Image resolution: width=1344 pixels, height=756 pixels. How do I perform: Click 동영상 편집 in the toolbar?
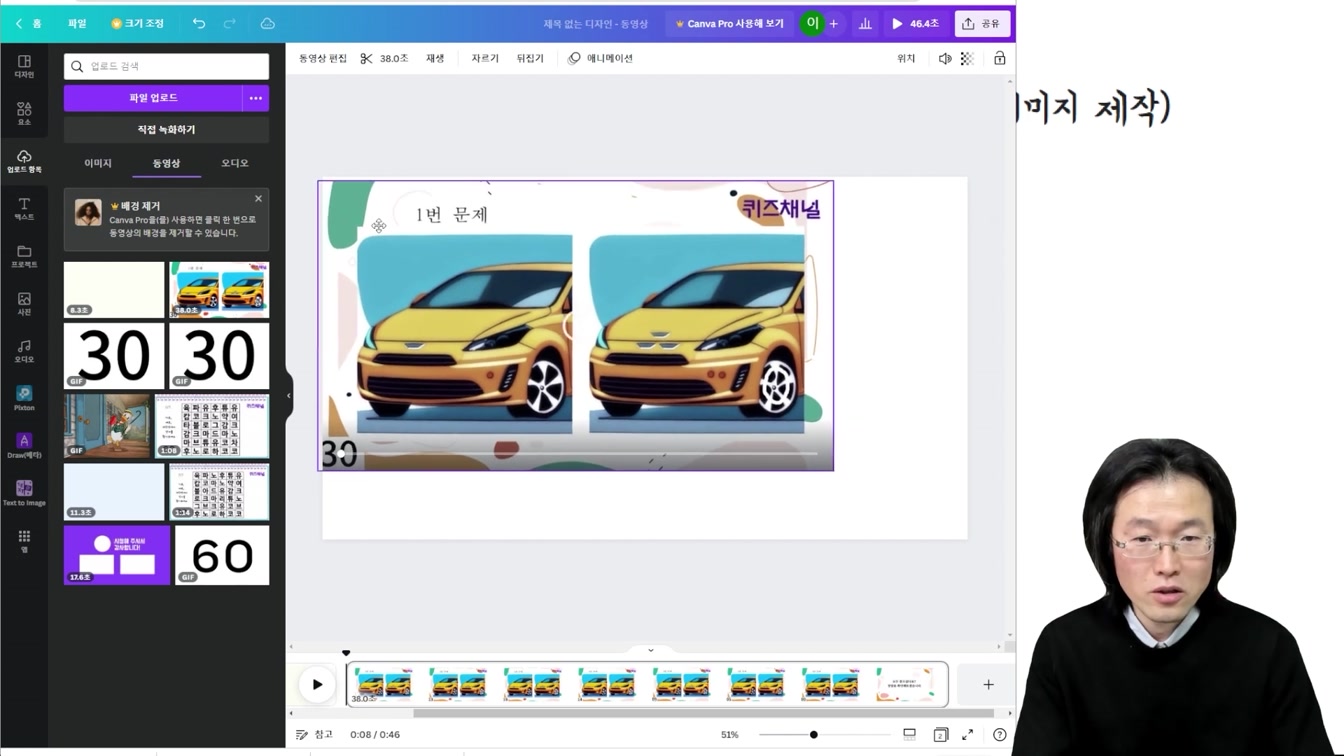[x=323, y=58]
